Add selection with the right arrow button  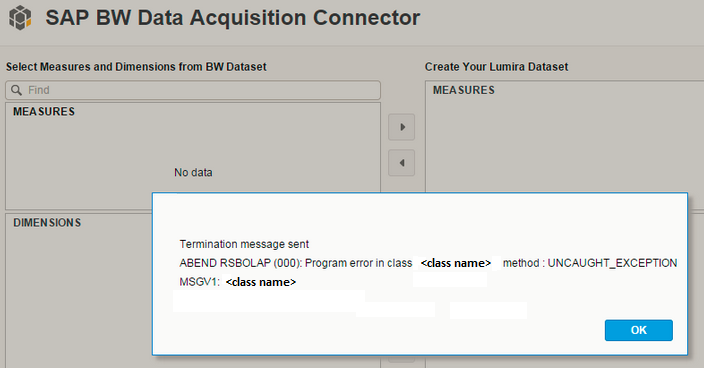click(x=401, y=127)
